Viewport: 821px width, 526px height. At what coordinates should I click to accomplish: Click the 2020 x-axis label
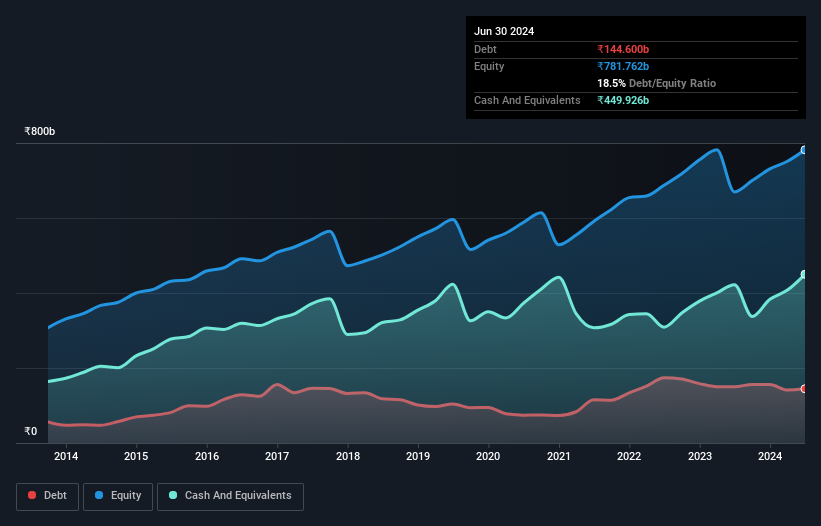(488, 456)
